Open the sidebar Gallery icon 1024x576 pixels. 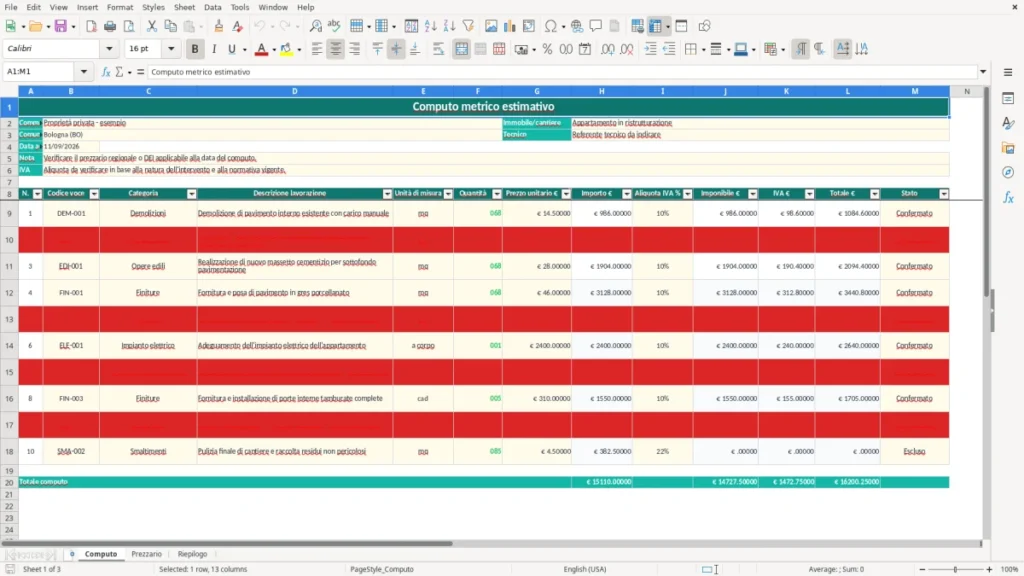(x=1008, y=148)
